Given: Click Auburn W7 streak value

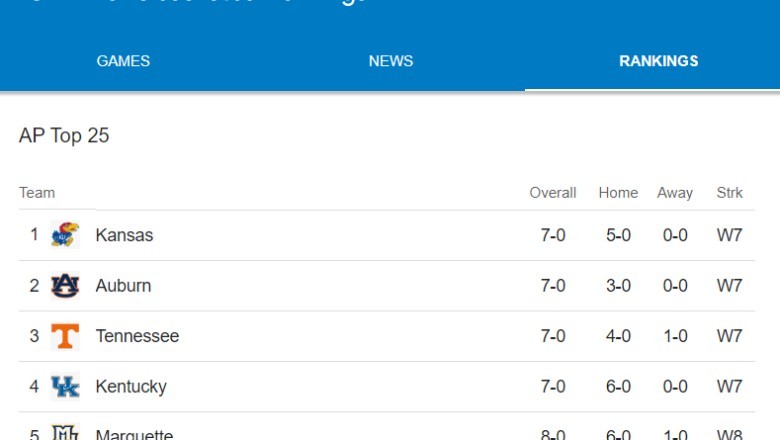Looking at the screenshot, I should point(729,285).
